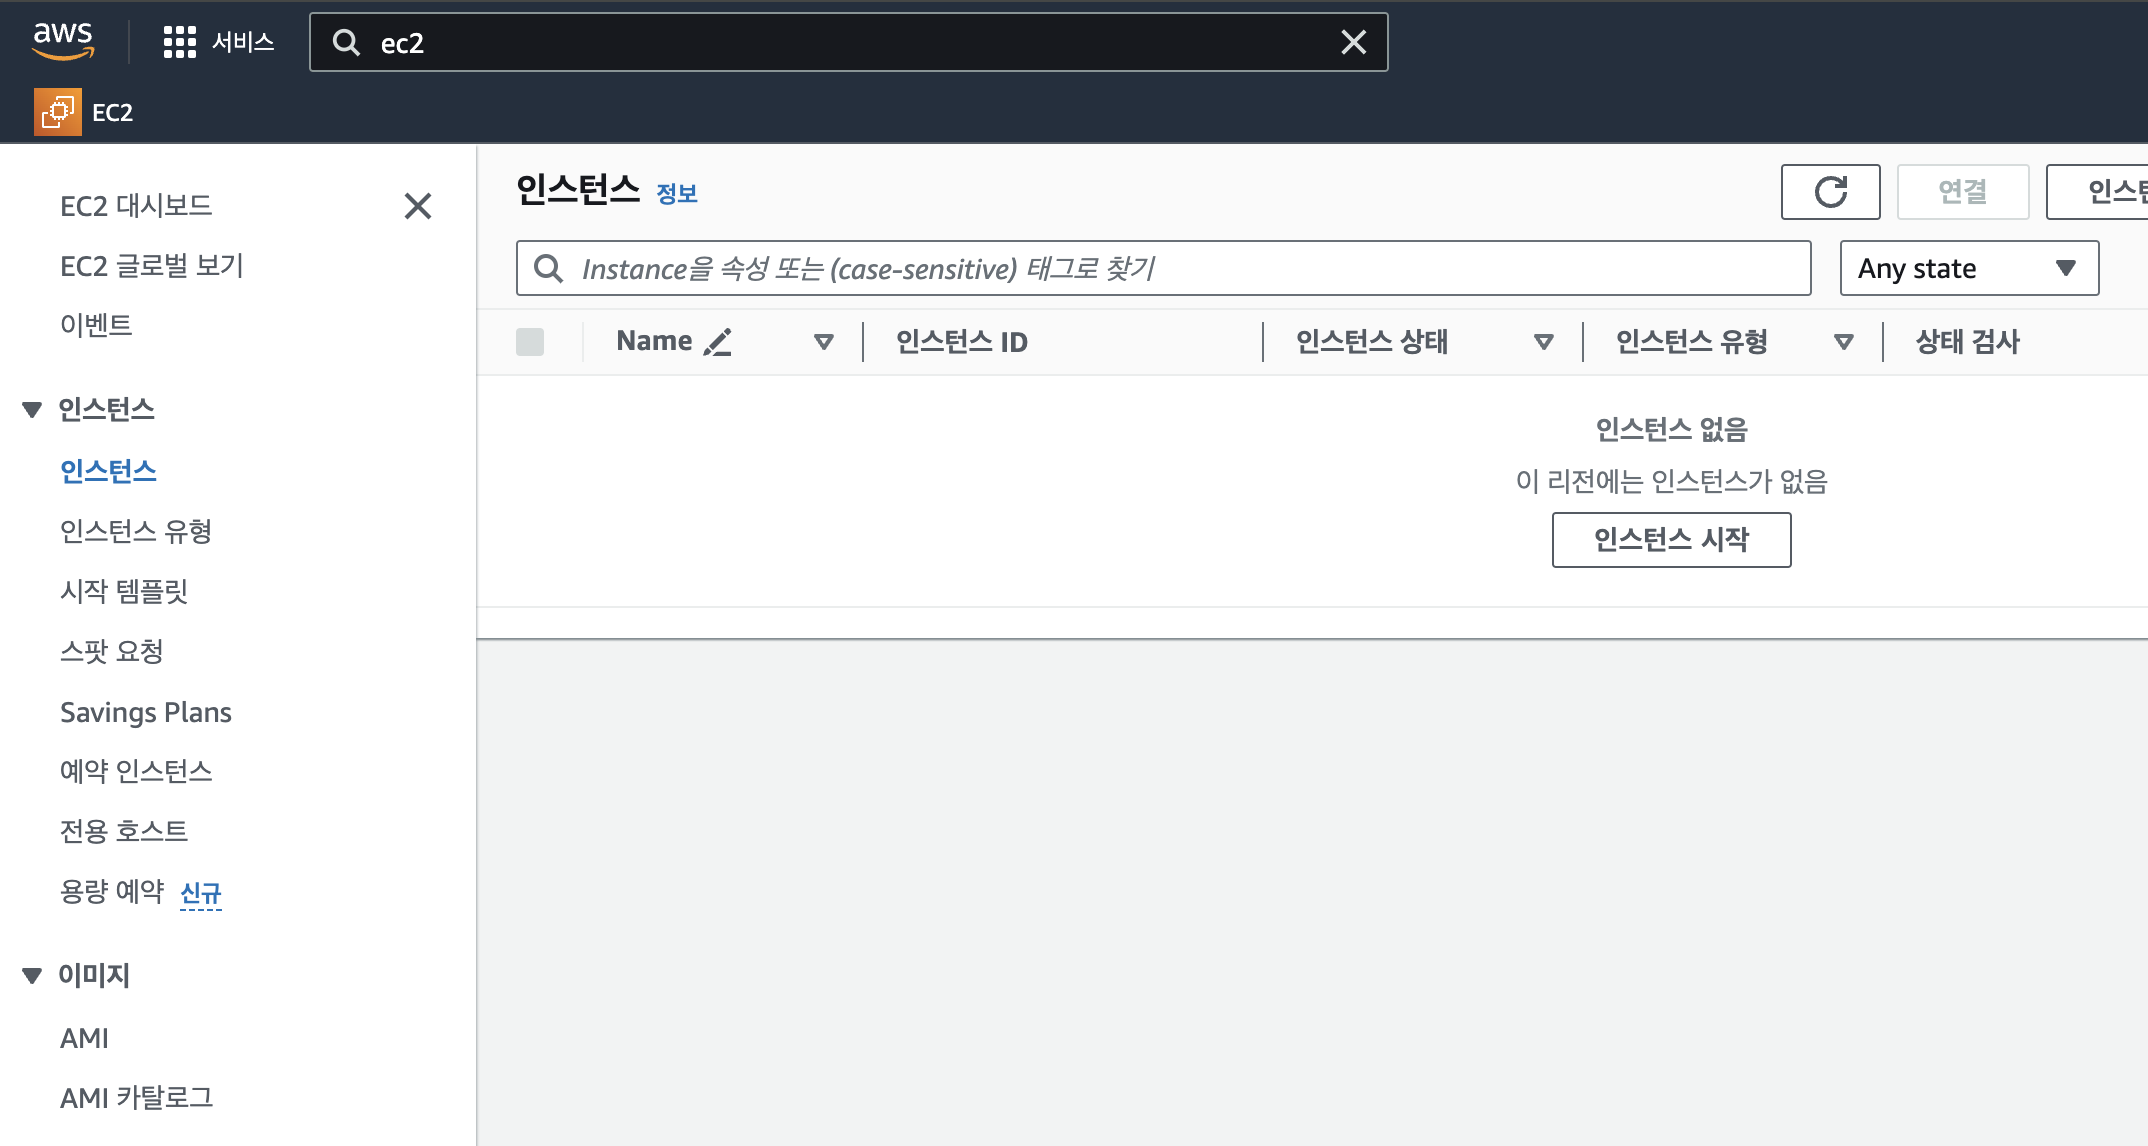Image resolution: width=2148 pixels, height=1146 pixels.
Task: Click the magnifier icon in instance filter
Action: coord(548,268)
